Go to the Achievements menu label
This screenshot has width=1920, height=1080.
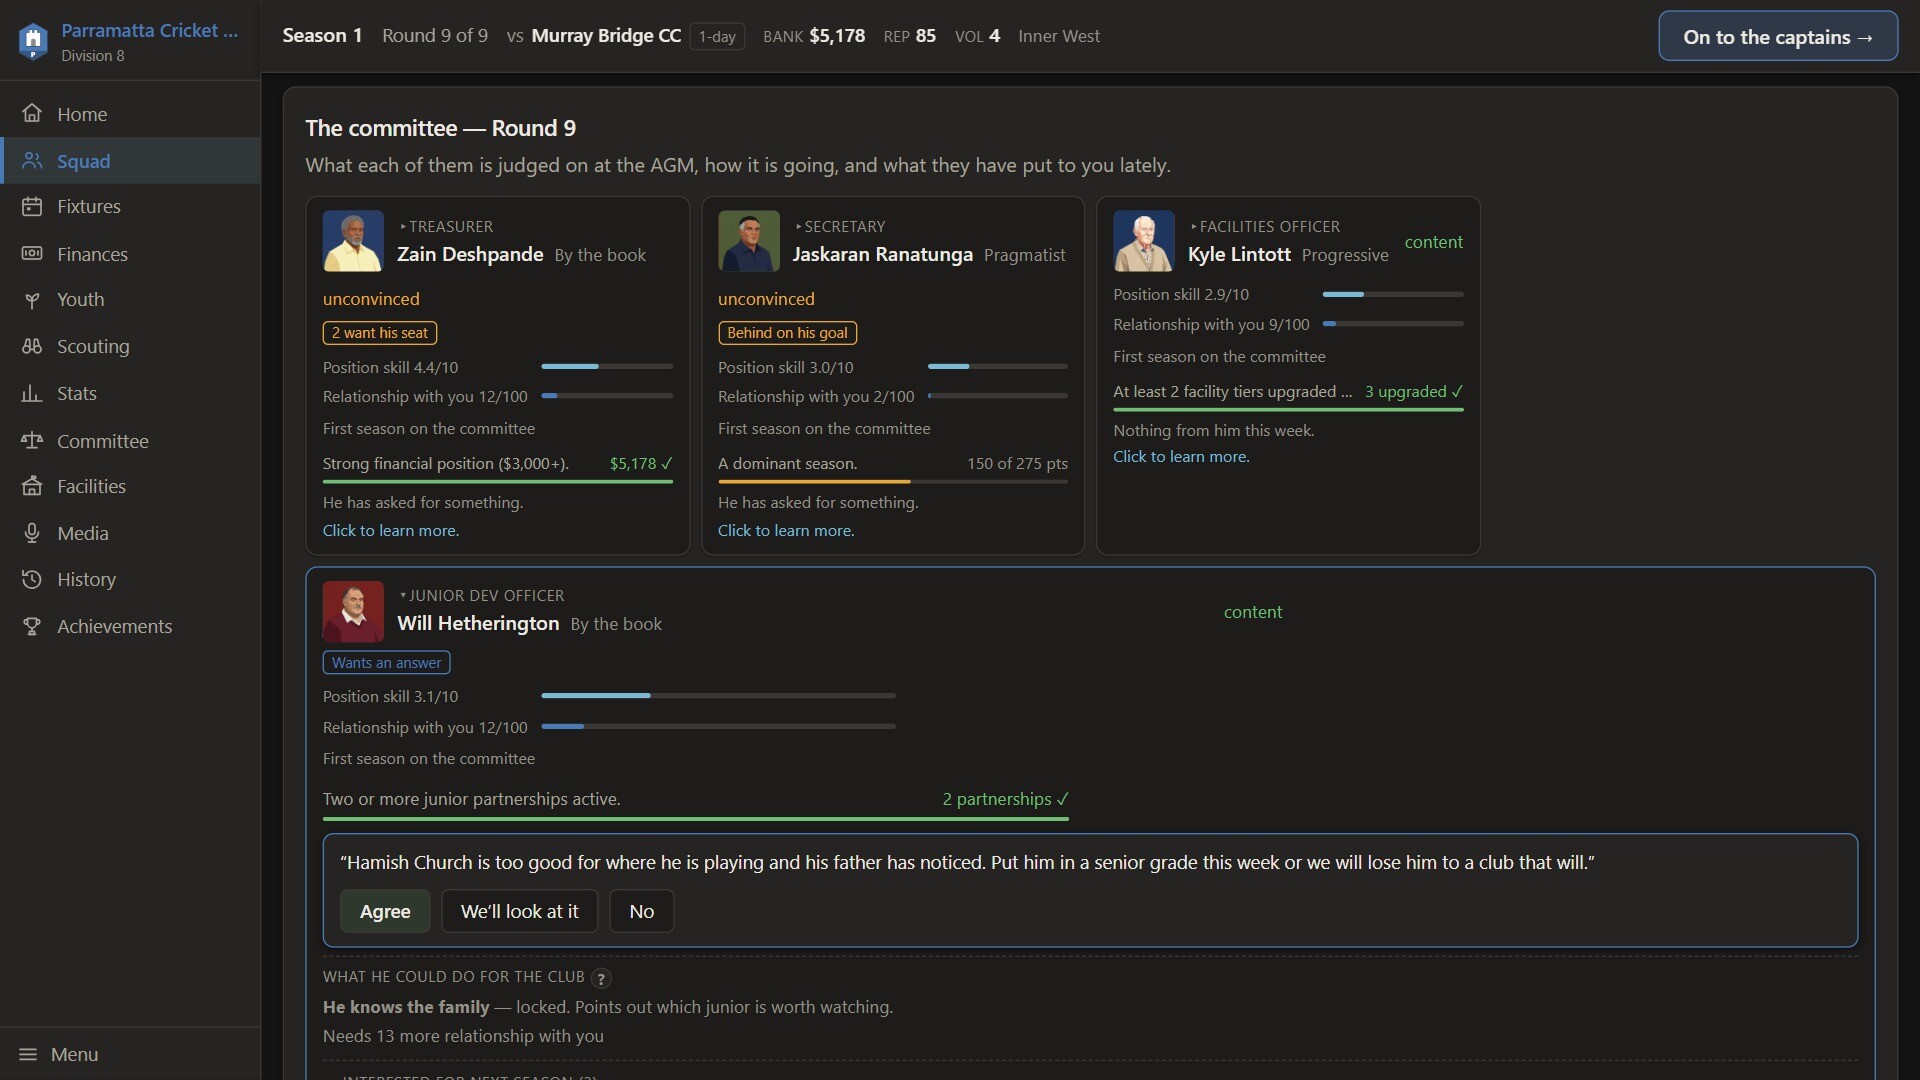click(115, 626)
